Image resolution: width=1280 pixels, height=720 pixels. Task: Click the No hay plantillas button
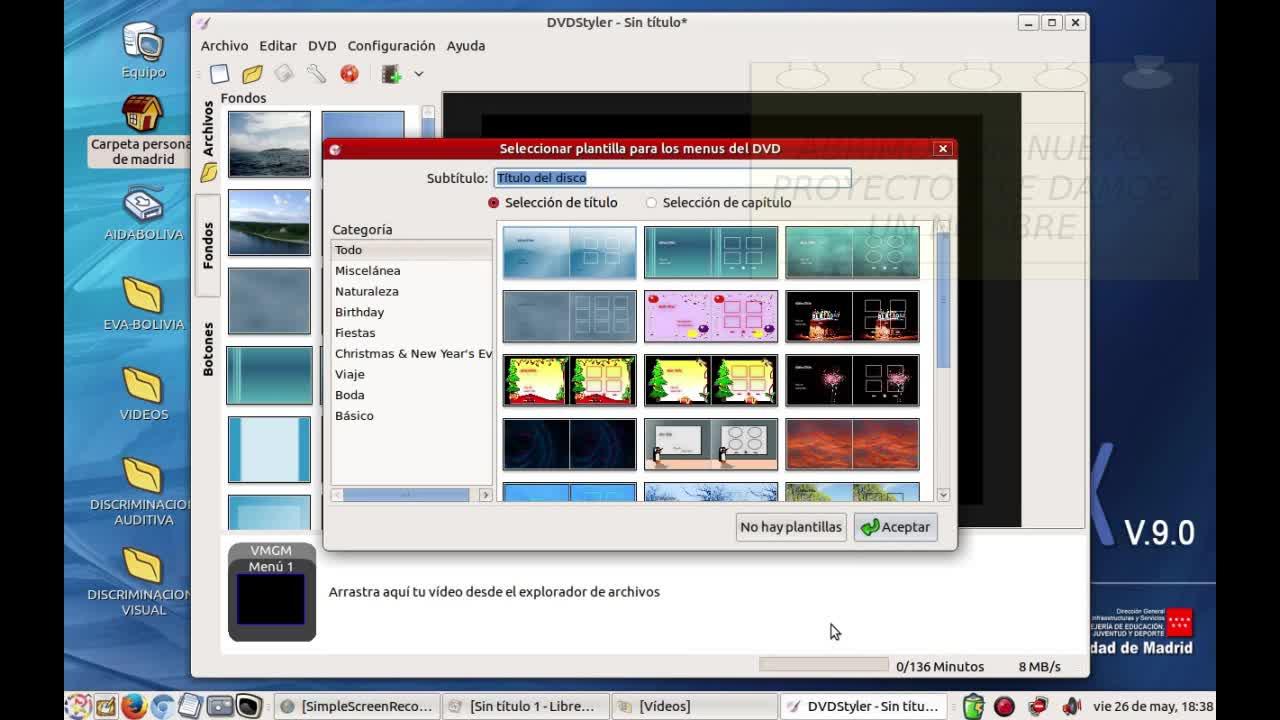click(x=790, y=527)
